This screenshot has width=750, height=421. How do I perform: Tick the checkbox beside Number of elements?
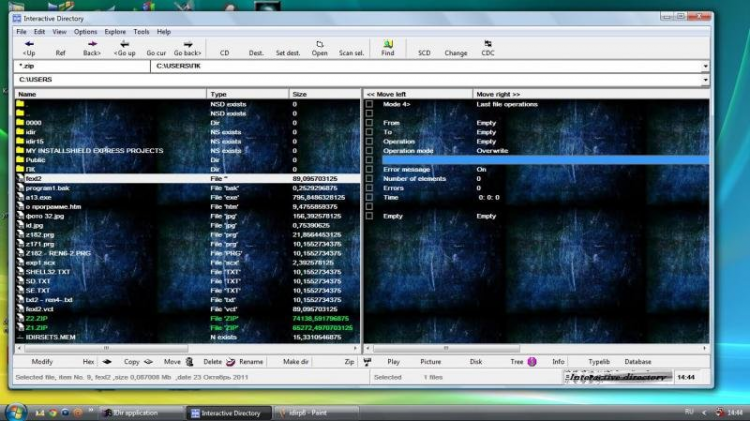[x=369, y=178]
